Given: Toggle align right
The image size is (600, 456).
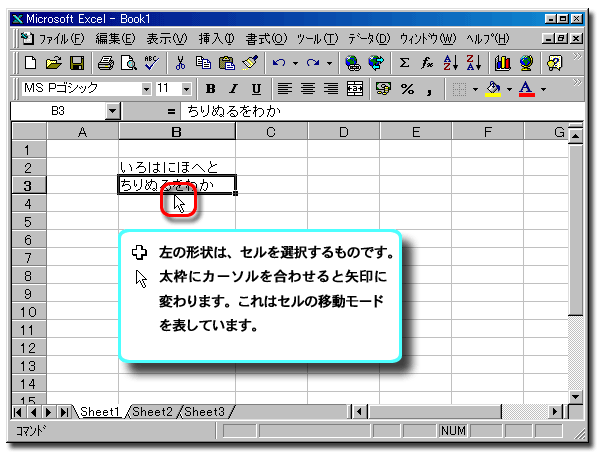Looking at the screenshot, I should click(x=331, y=89).
